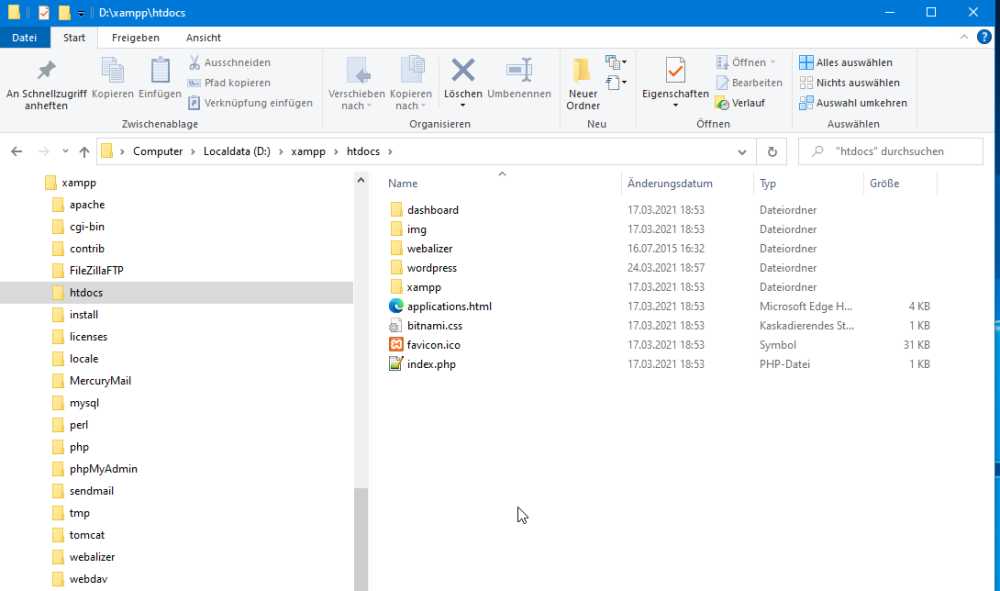Select the img folder icon
1000x591 pixels.
[396, 229]
